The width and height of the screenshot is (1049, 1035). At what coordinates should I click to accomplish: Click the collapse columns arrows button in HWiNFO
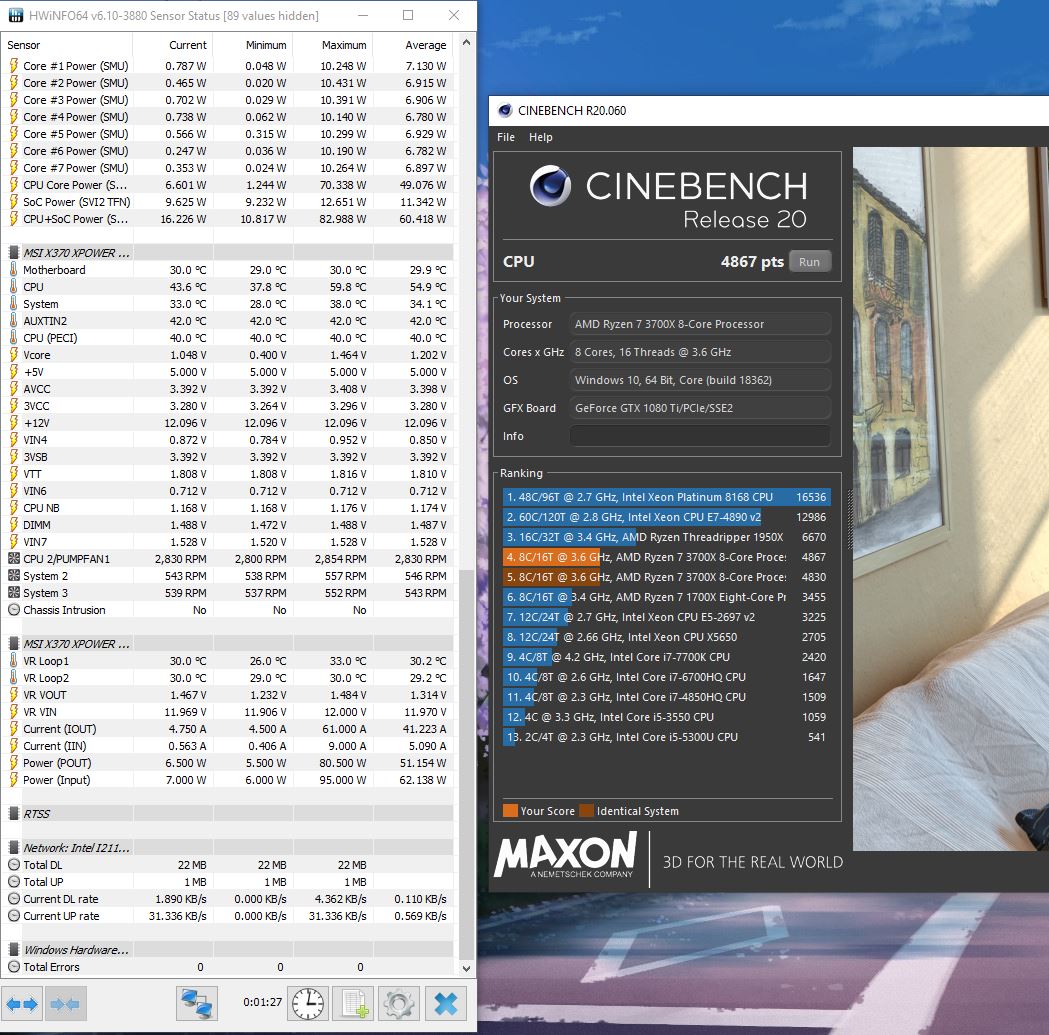click(65, 1004)
